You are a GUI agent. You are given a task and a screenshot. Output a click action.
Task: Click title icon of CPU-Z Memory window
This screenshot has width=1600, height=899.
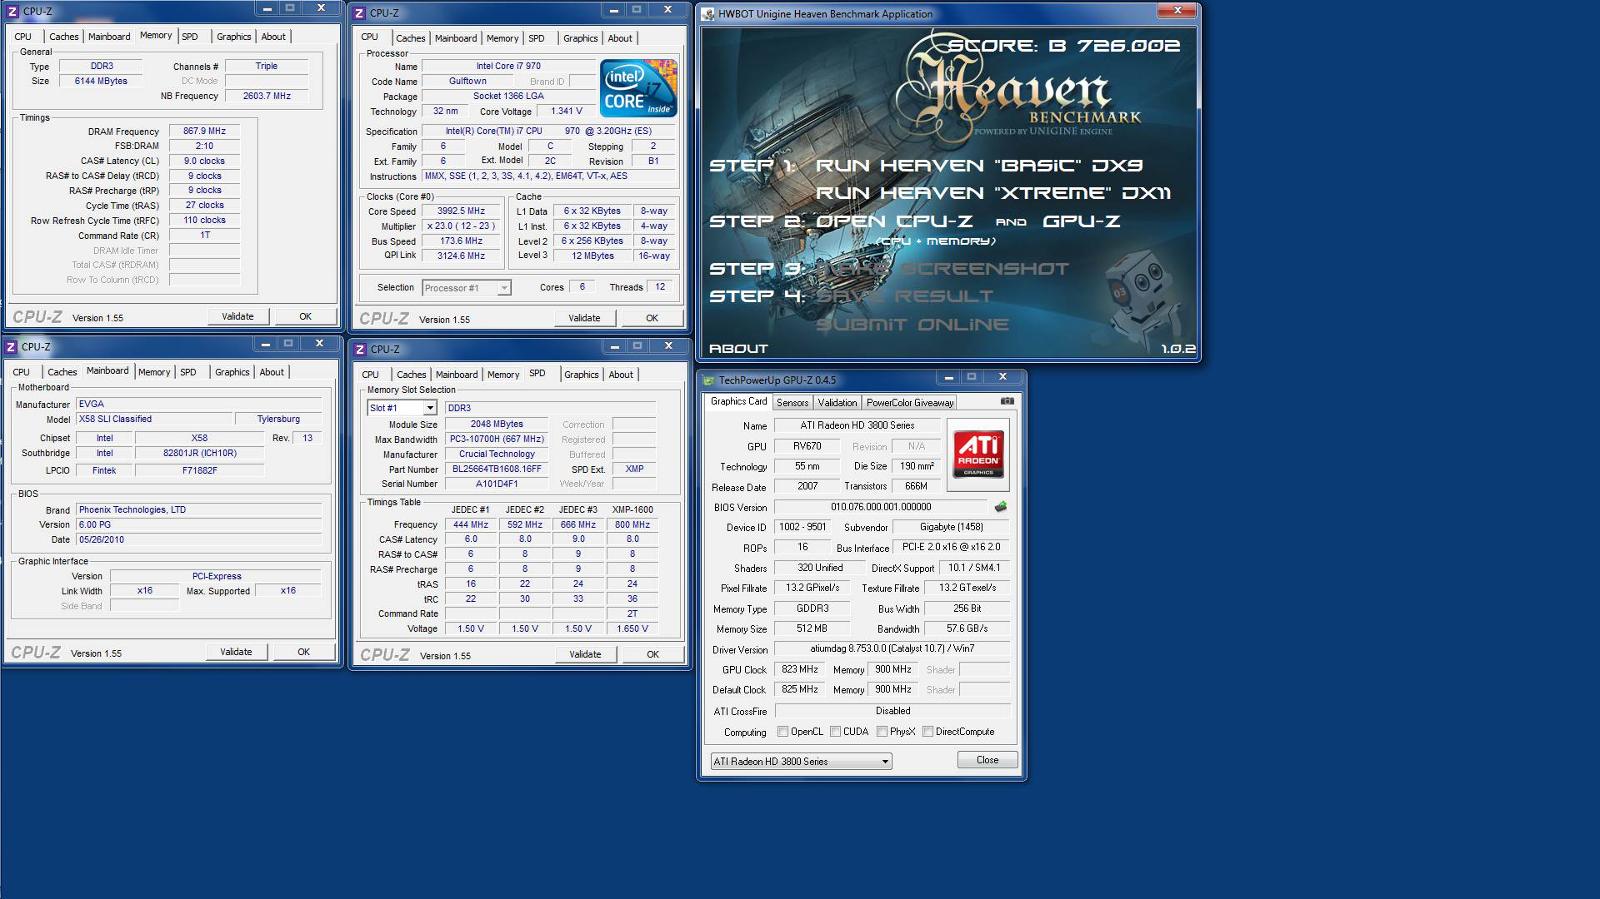click(13, 11)
